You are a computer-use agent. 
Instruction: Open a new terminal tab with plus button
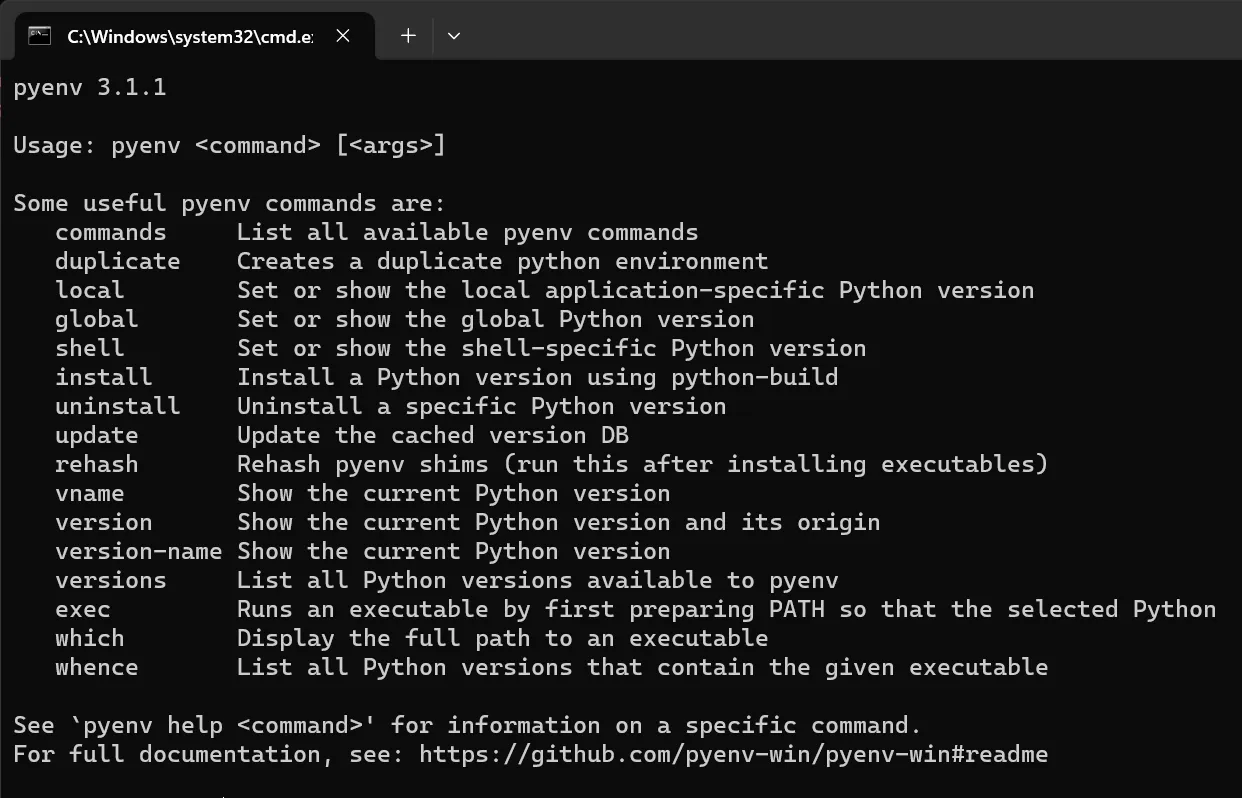pos(408,36)
